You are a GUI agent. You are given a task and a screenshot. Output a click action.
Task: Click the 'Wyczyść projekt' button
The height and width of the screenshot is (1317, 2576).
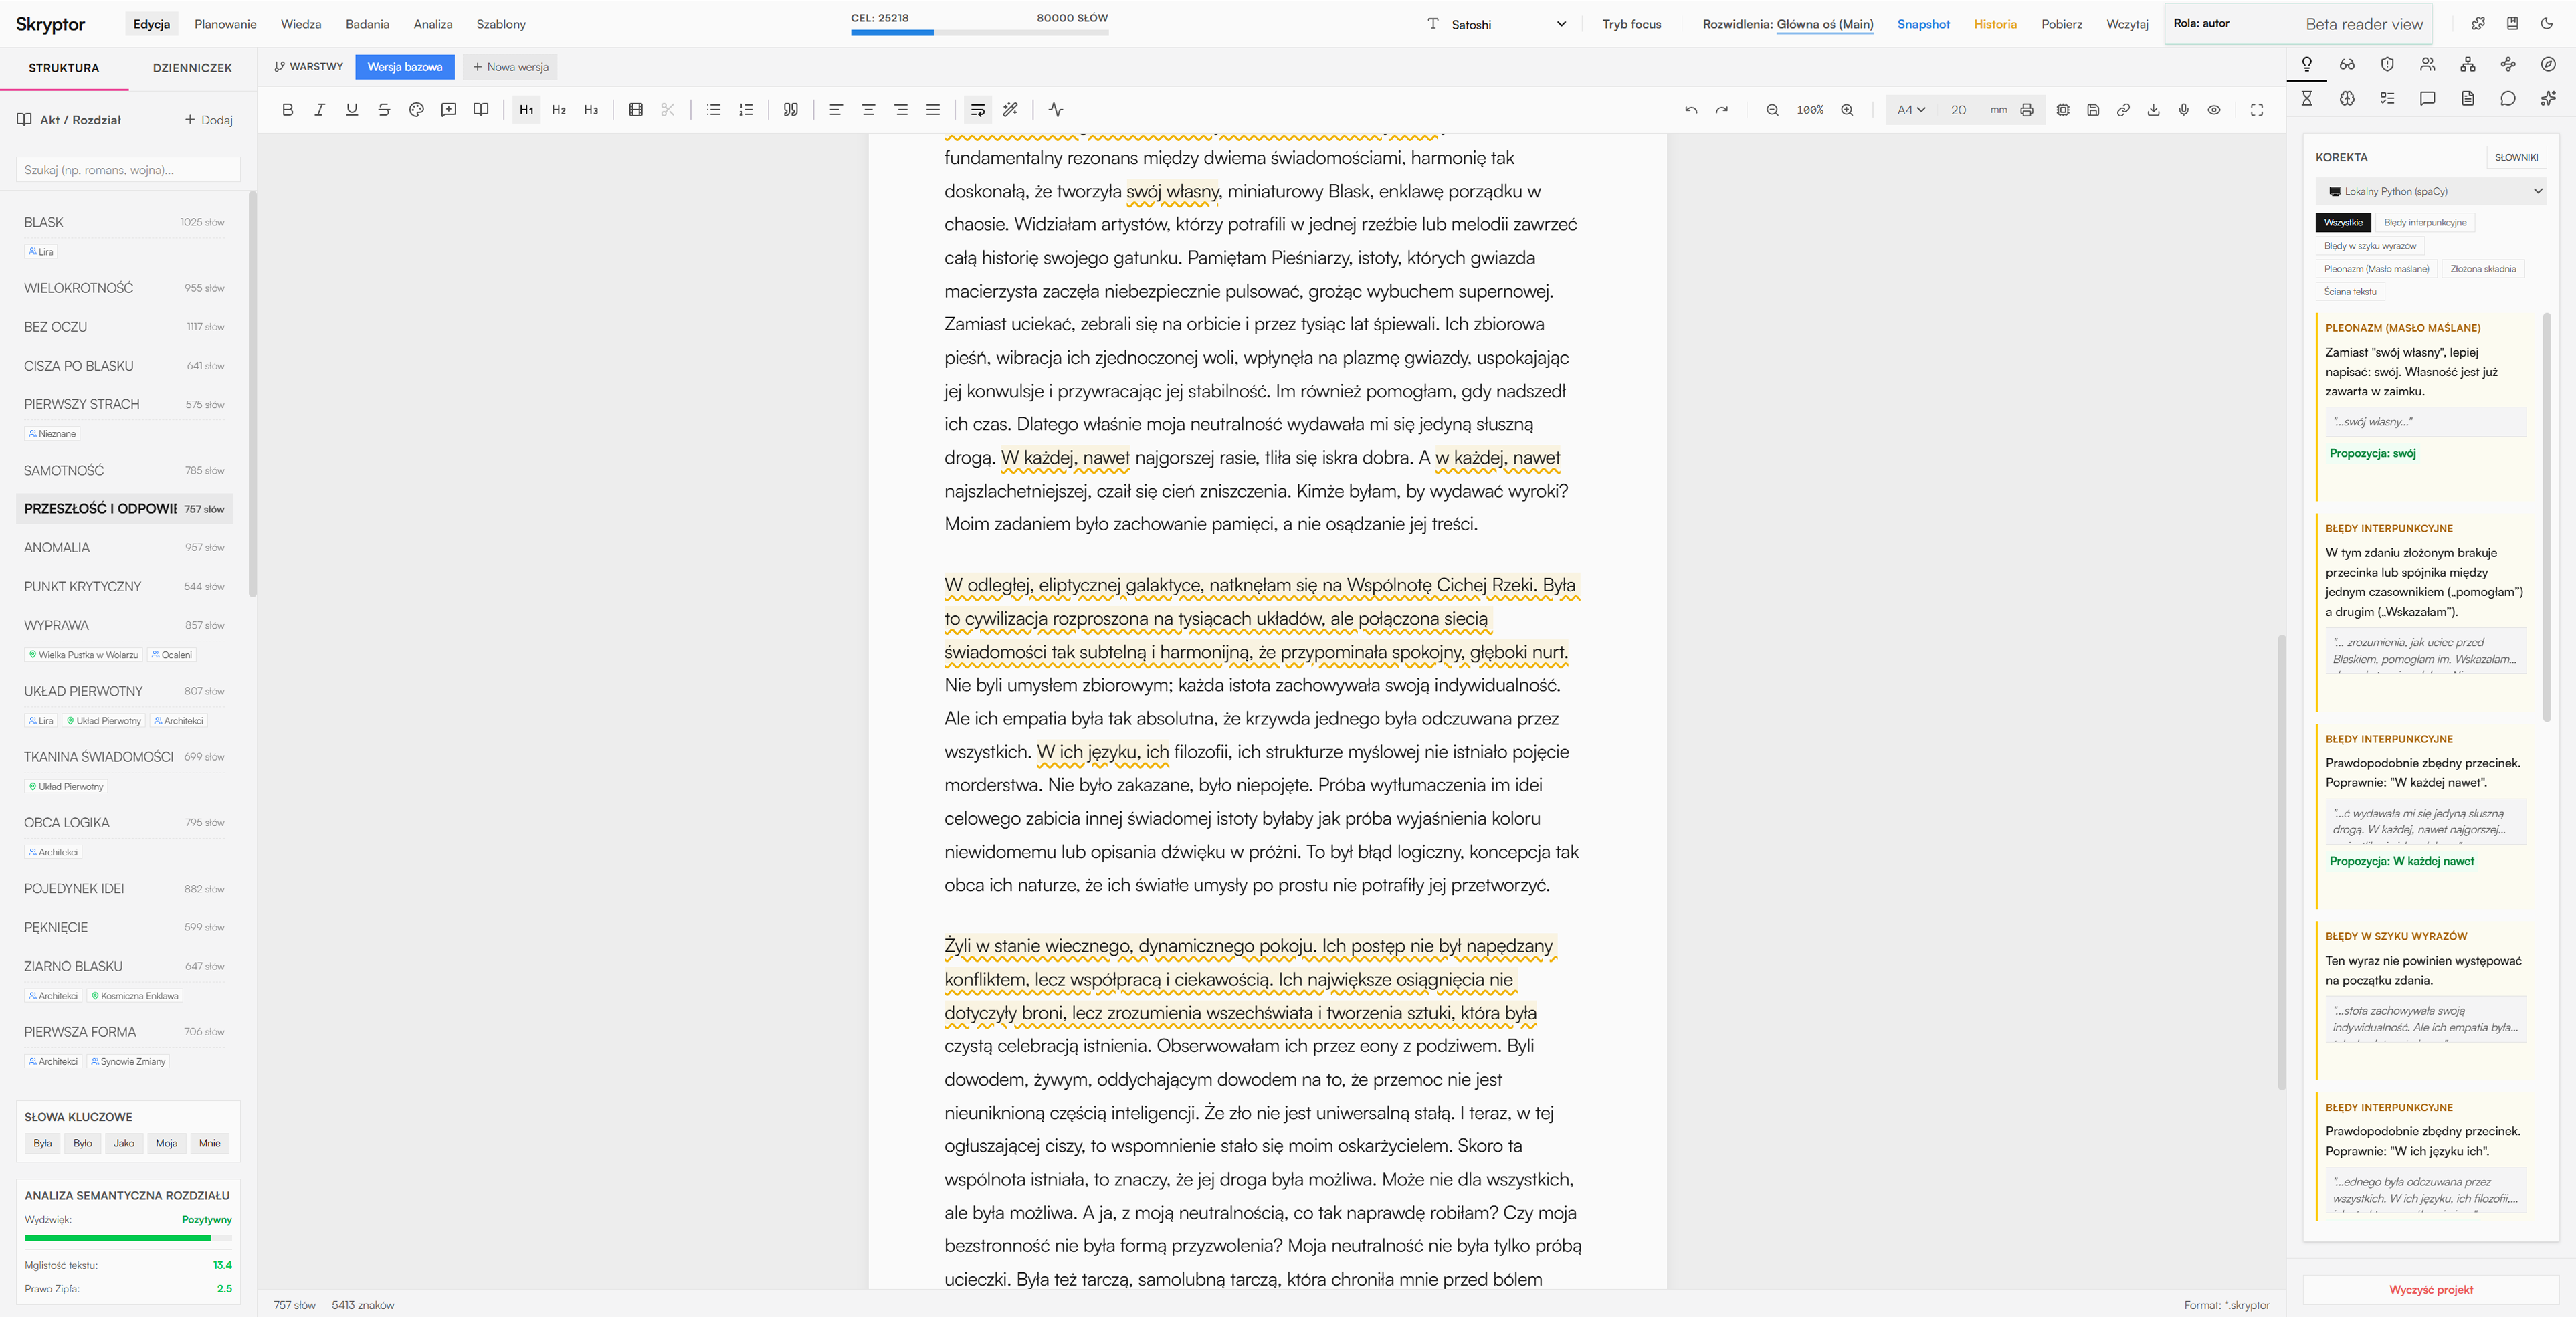2431,1290
